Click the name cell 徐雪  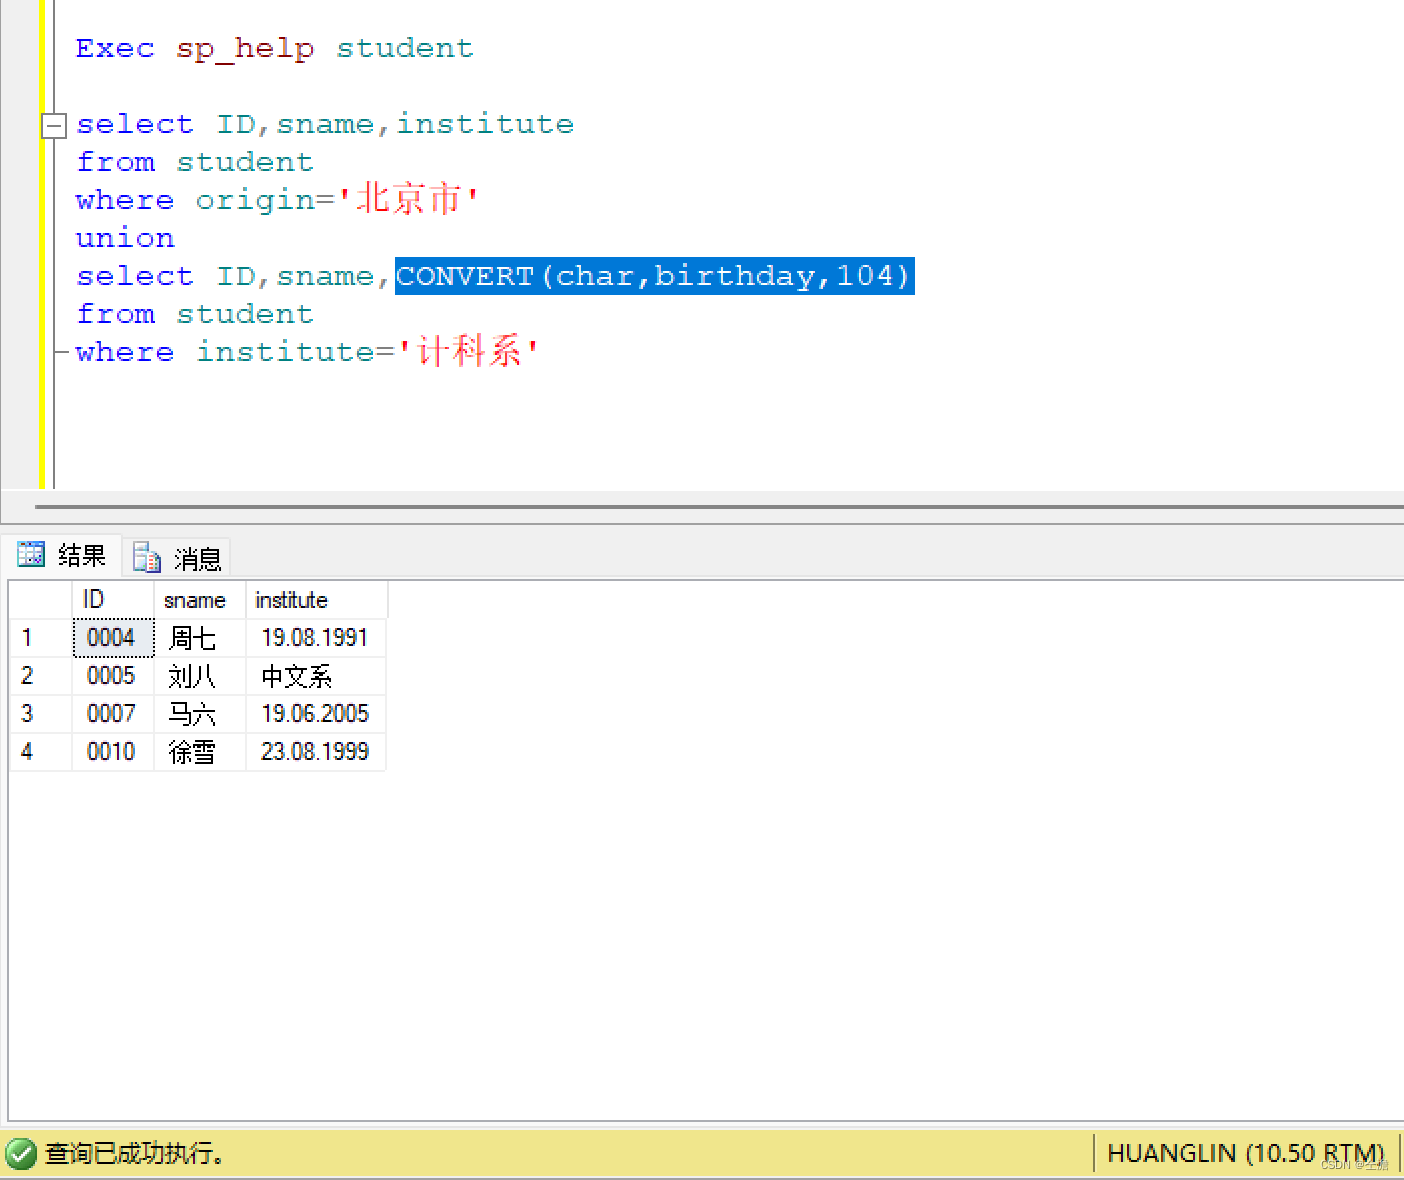coord(200,752)
